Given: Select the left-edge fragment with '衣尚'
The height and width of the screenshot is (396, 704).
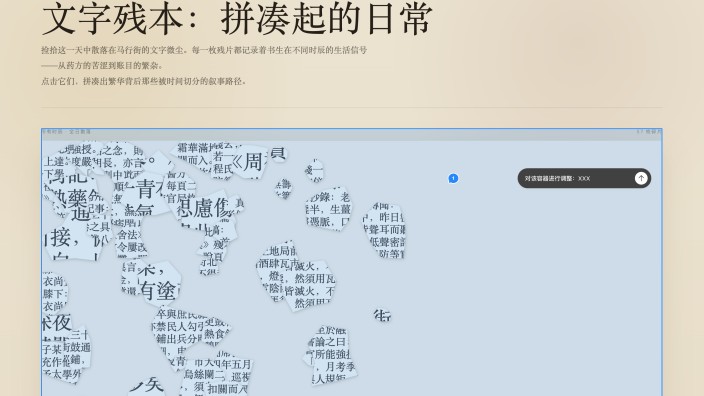Looking at the screenshot, I should click(x=54, y=293).
